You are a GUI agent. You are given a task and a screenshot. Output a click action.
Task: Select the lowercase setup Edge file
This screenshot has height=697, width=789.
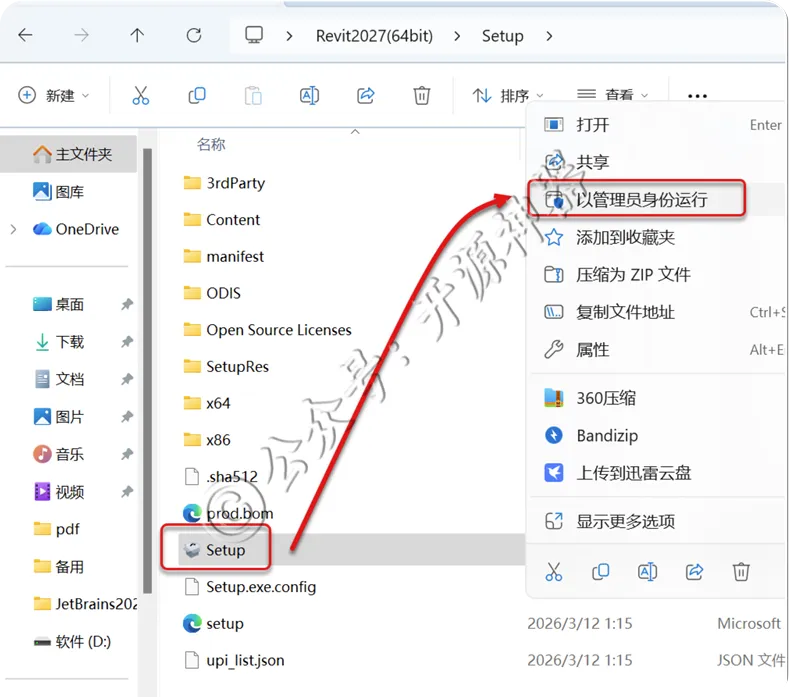213,624
